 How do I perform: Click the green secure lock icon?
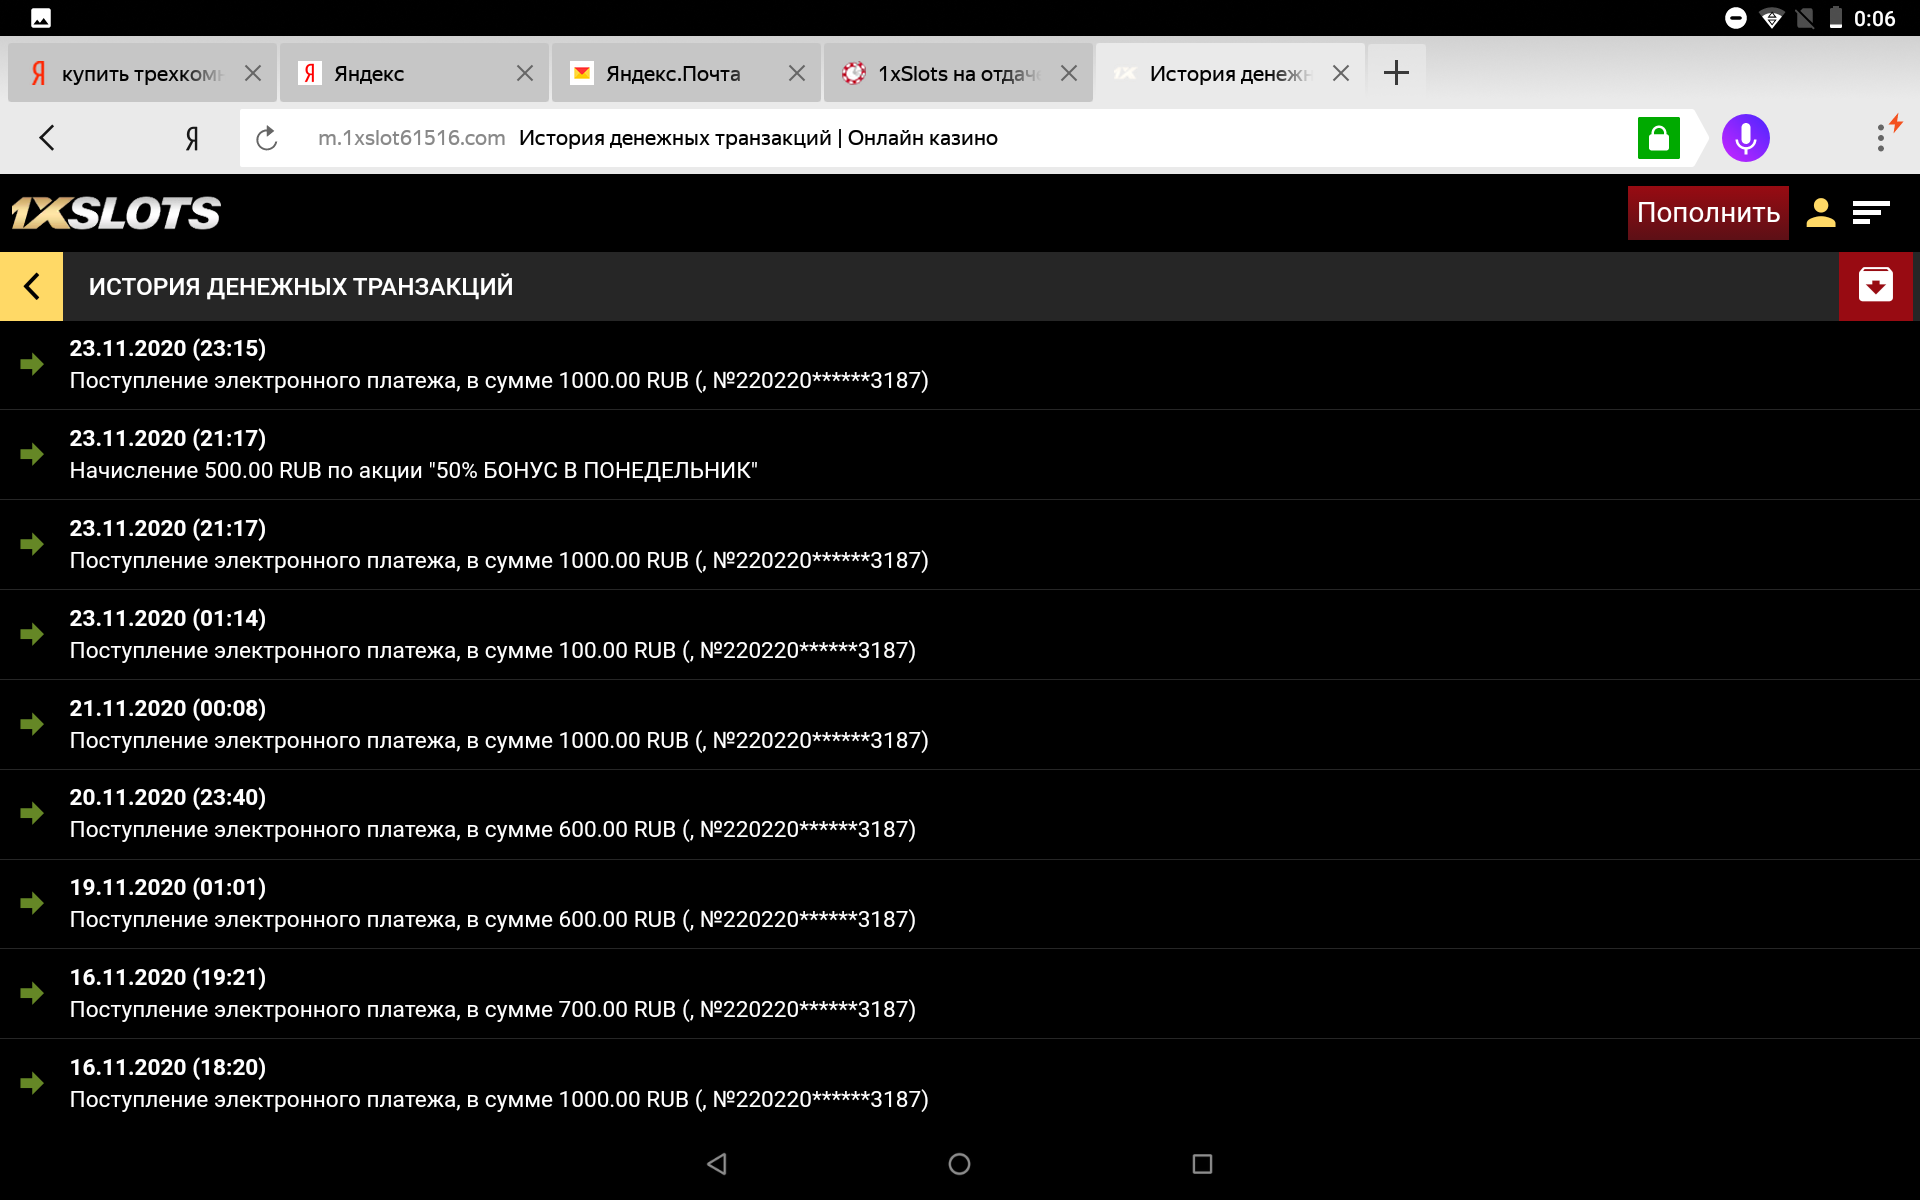click(1658, 138)
